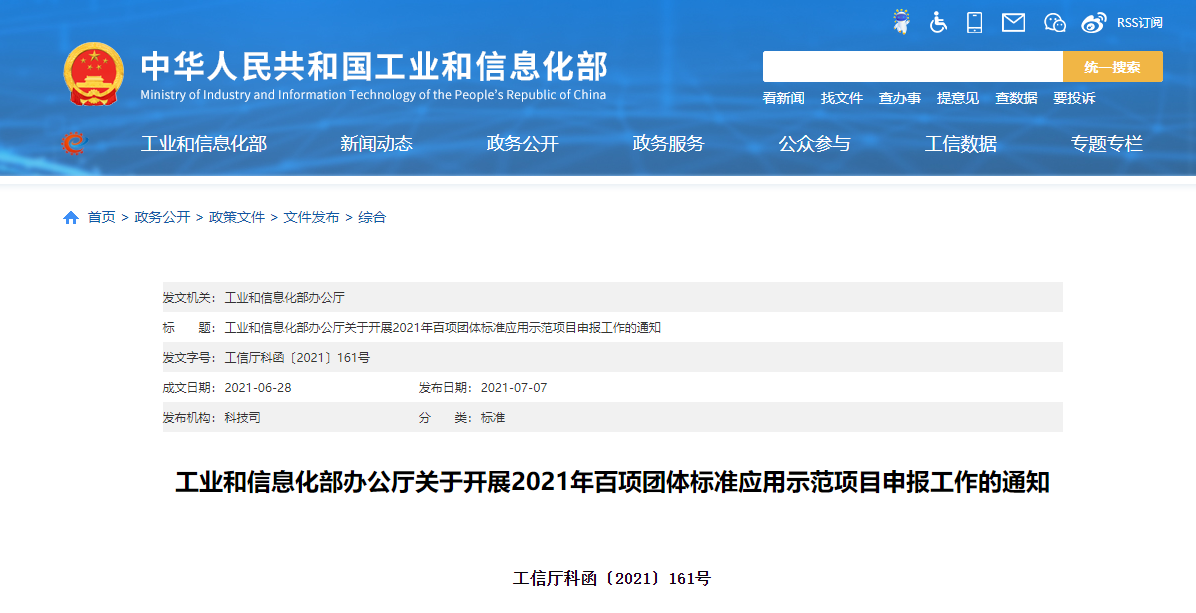
Task: Click the blue home icon in breadcrumb
Action: pos(71,218)
